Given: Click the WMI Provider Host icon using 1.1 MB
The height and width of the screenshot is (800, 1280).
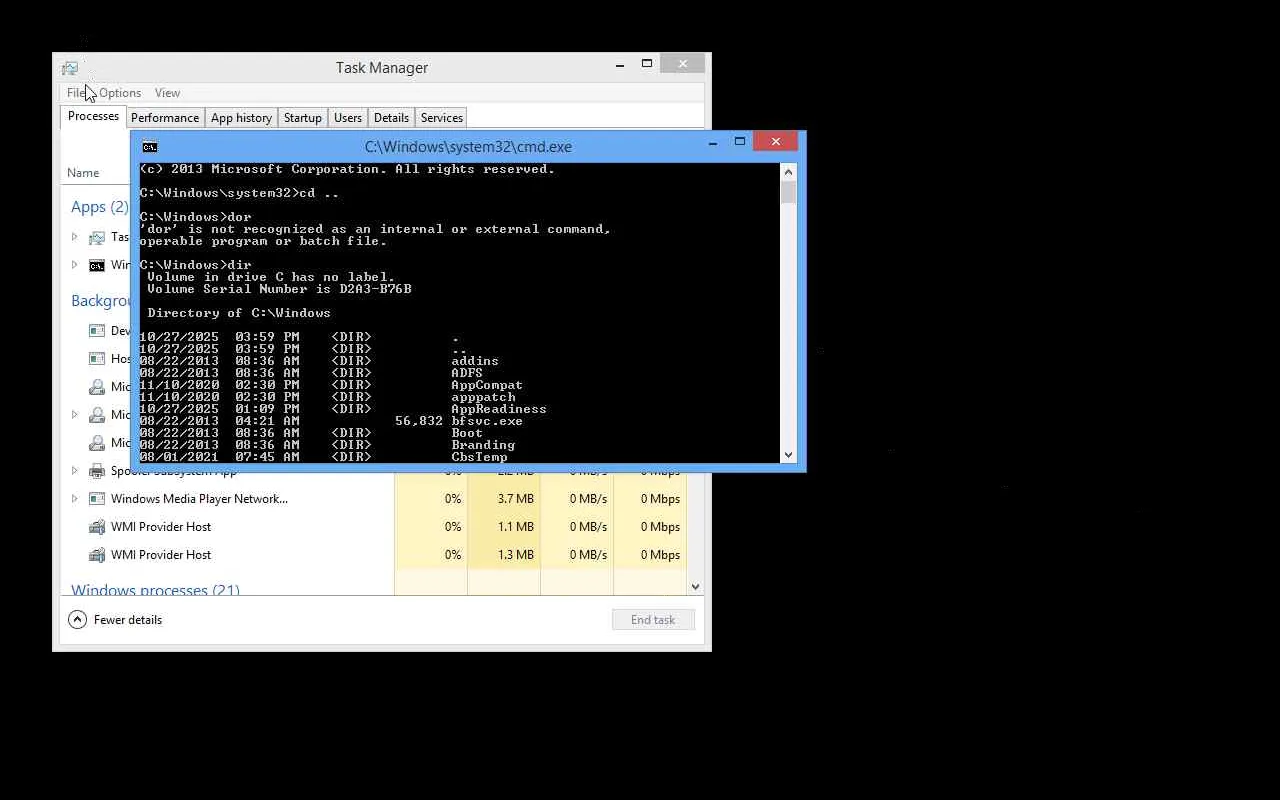Looking at the screenshot, I should (x=97, y=527).
